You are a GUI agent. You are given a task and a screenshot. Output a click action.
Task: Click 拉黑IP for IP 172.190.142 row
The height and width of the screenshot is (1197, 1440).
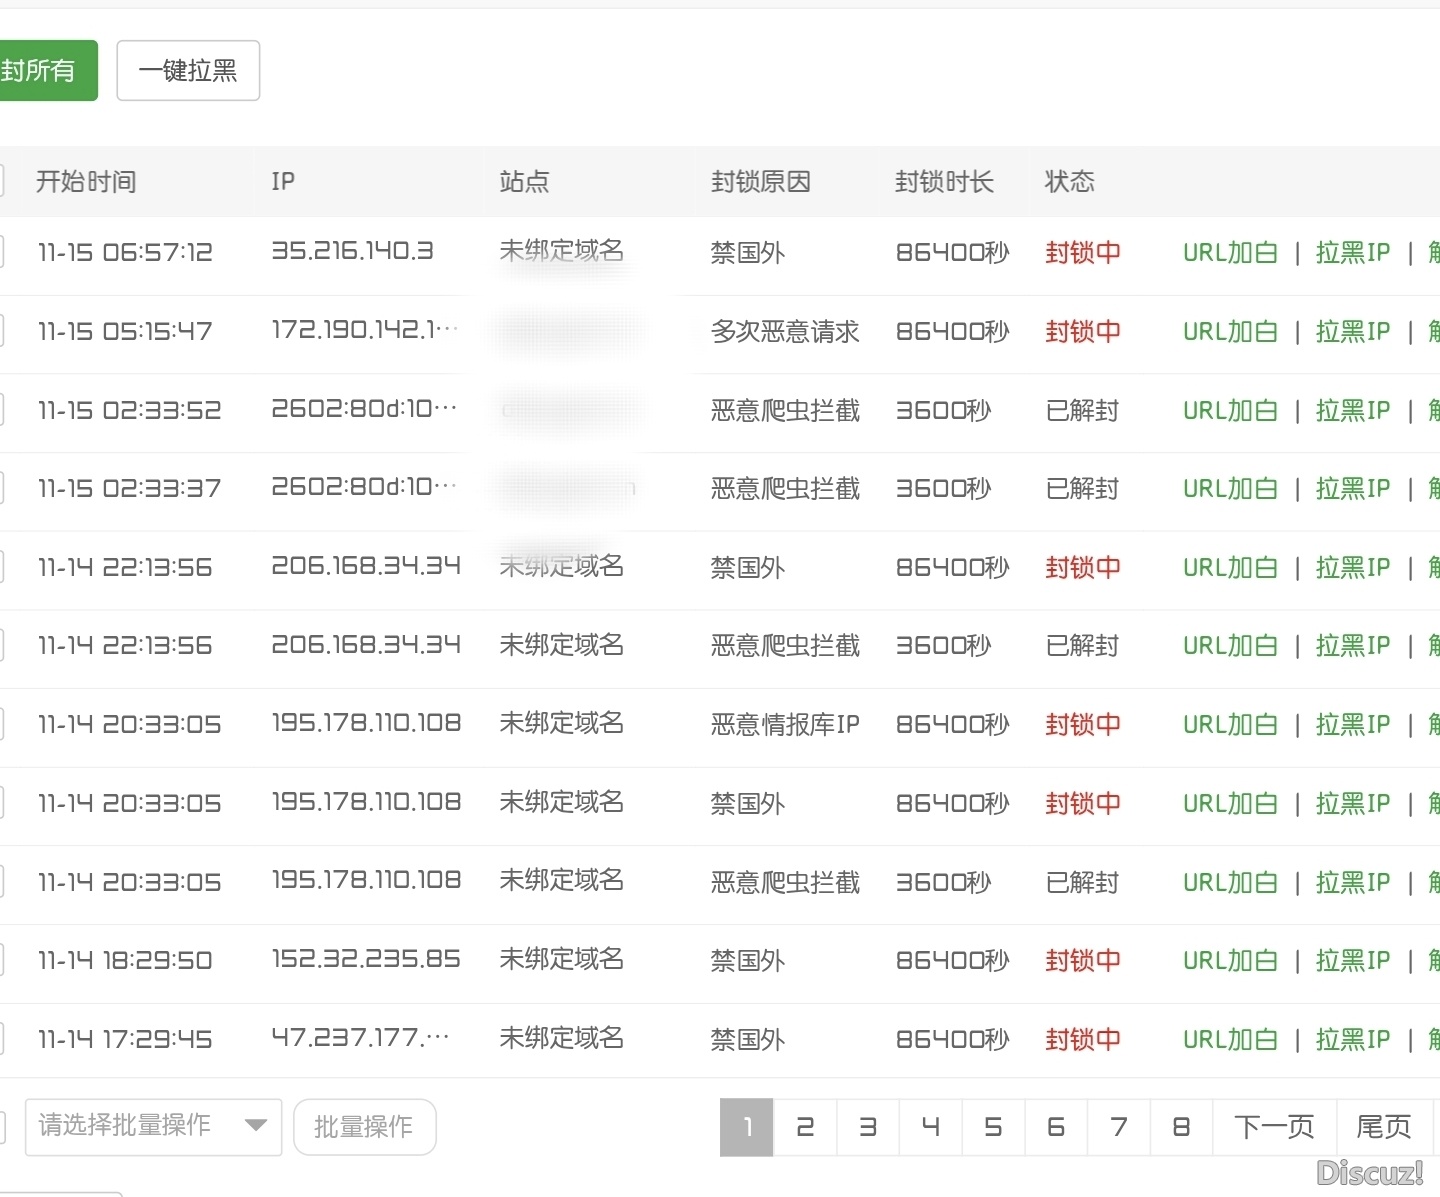[x=1352, y=331]
